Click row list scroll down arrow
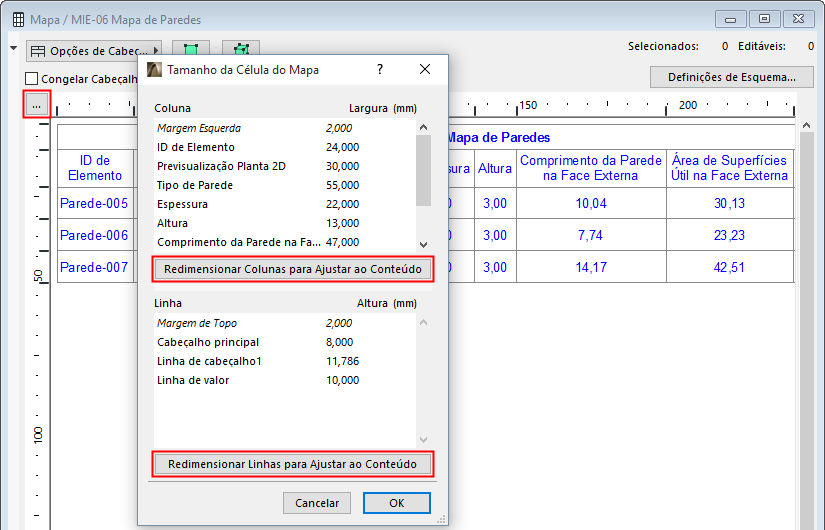 424,439
